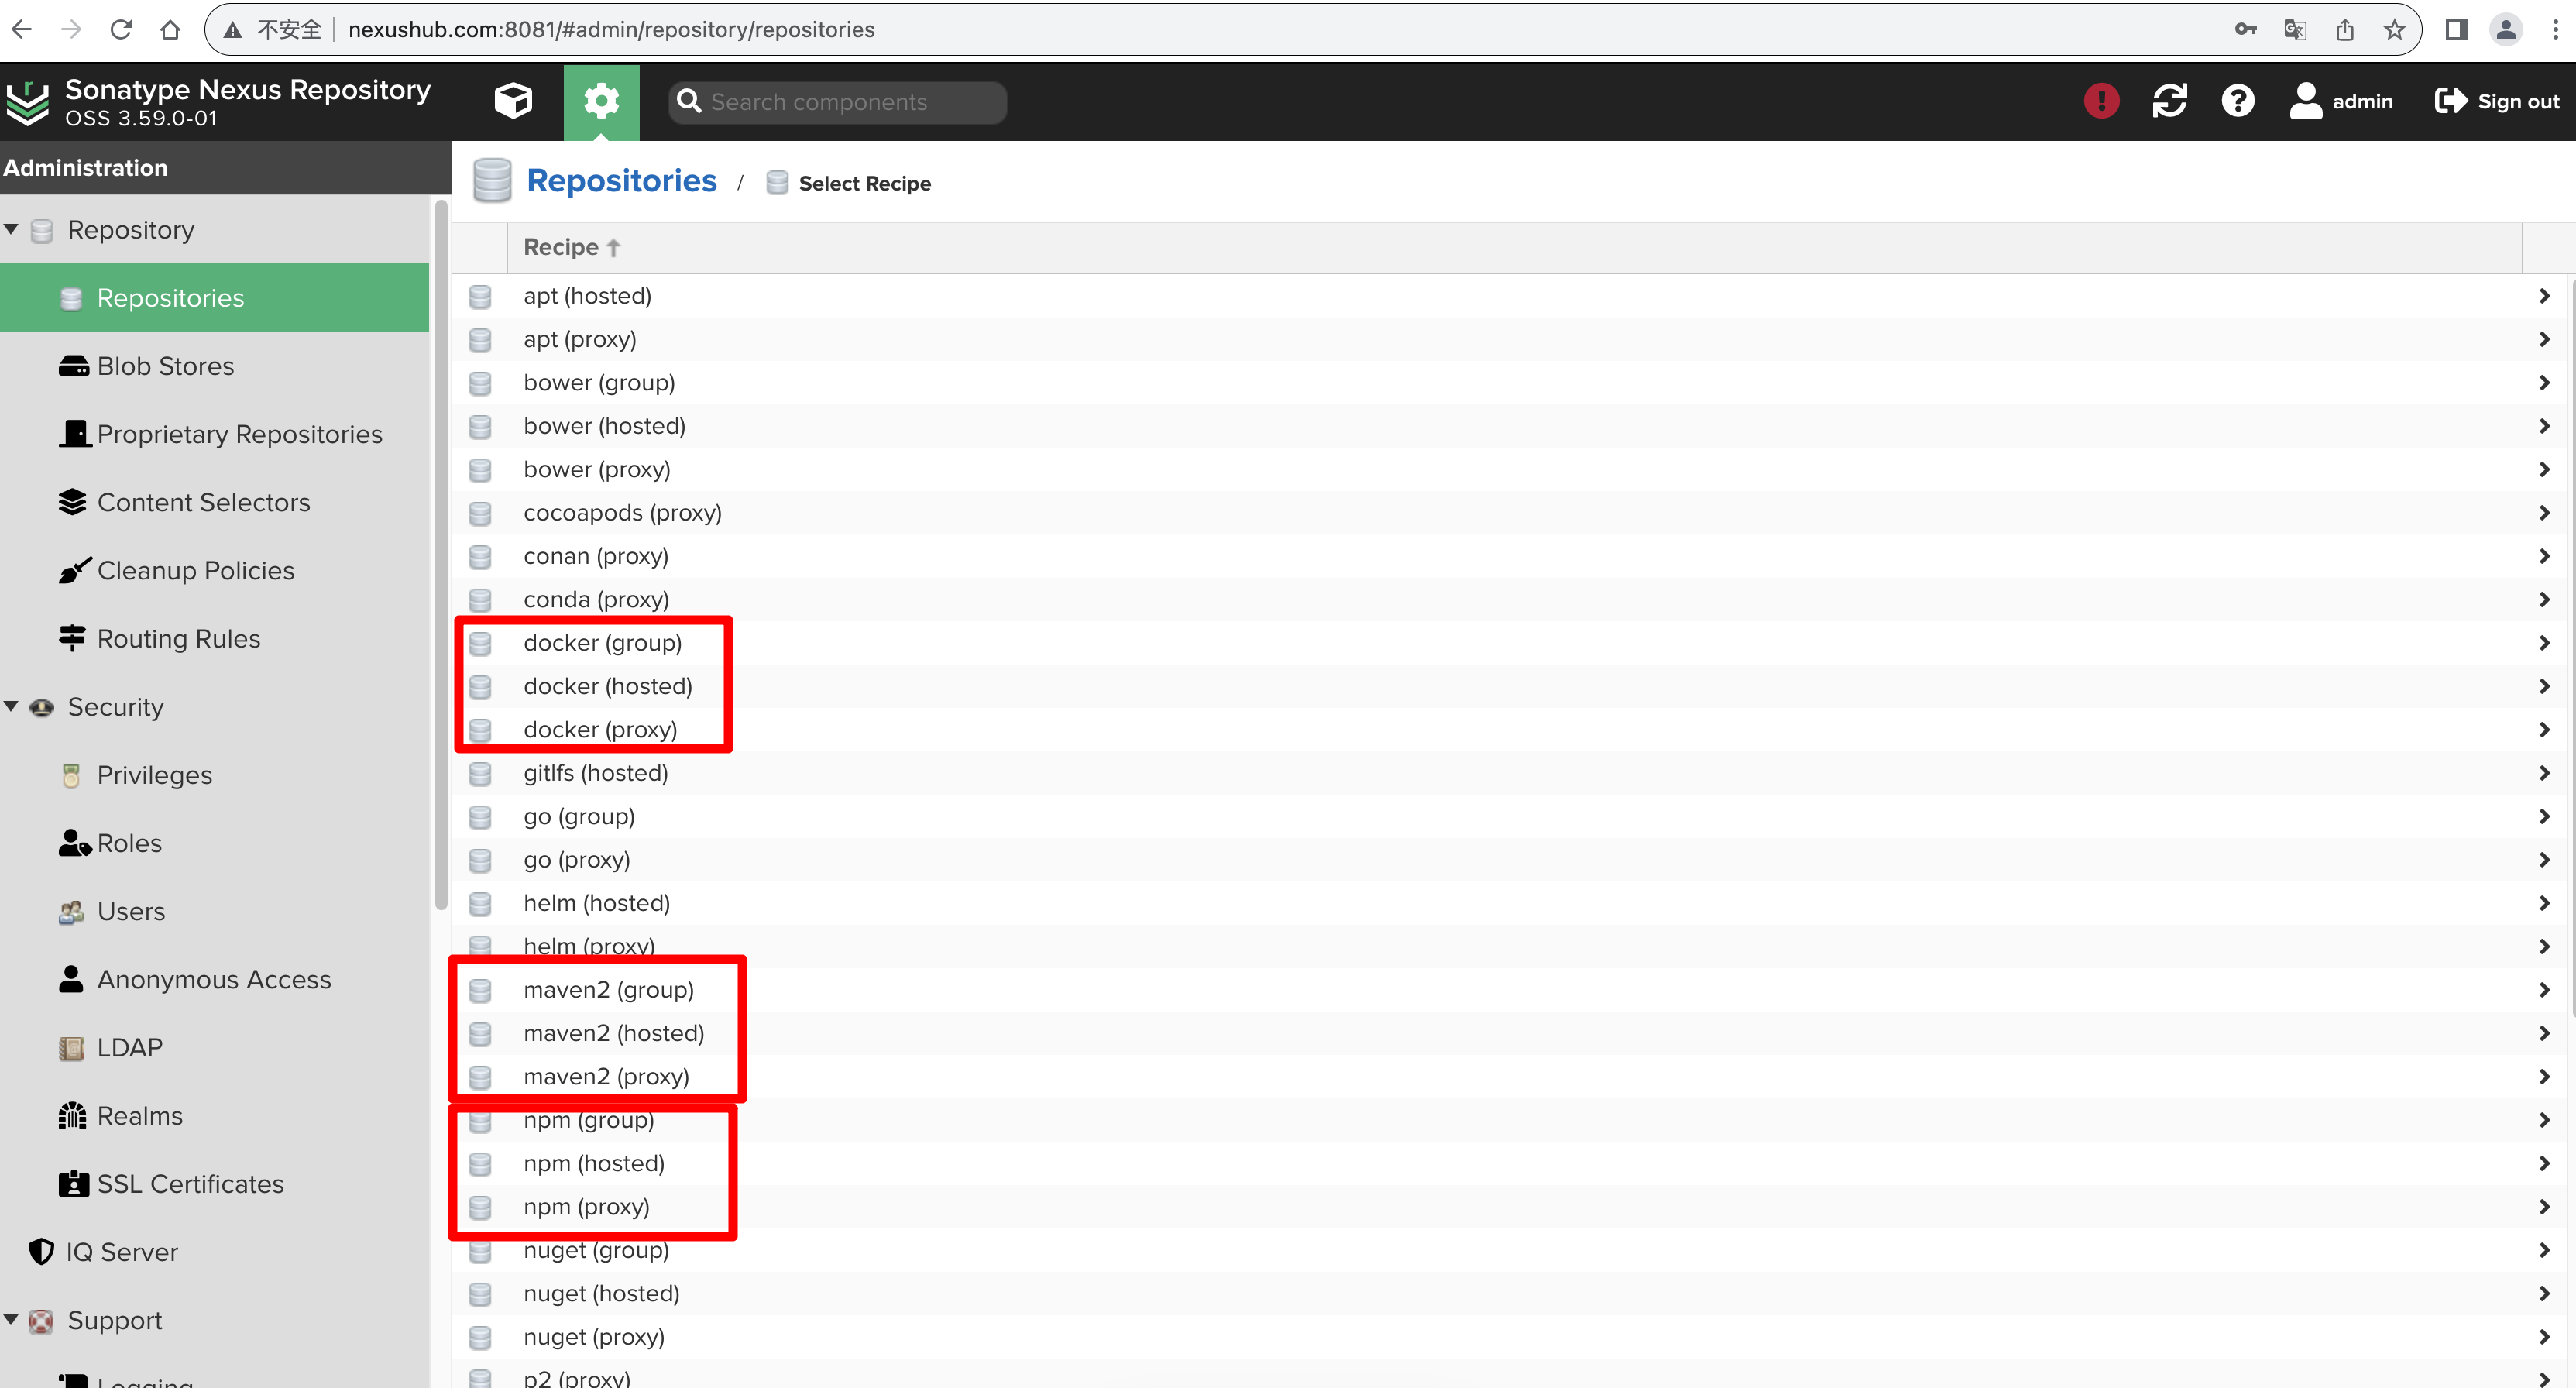Click the browser address bar URL
This screenshot has height=1388, width=2576.
pos(611,30)
